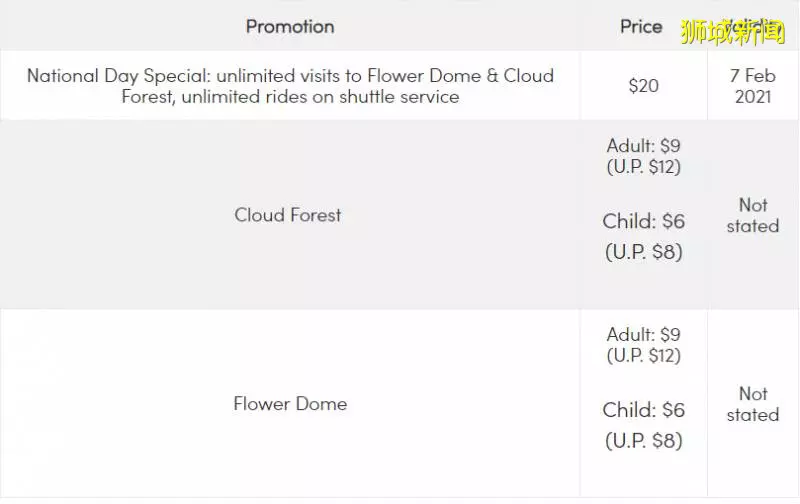
Task: Click Not stated in Flower Dome row
Action: coord(753,404)
